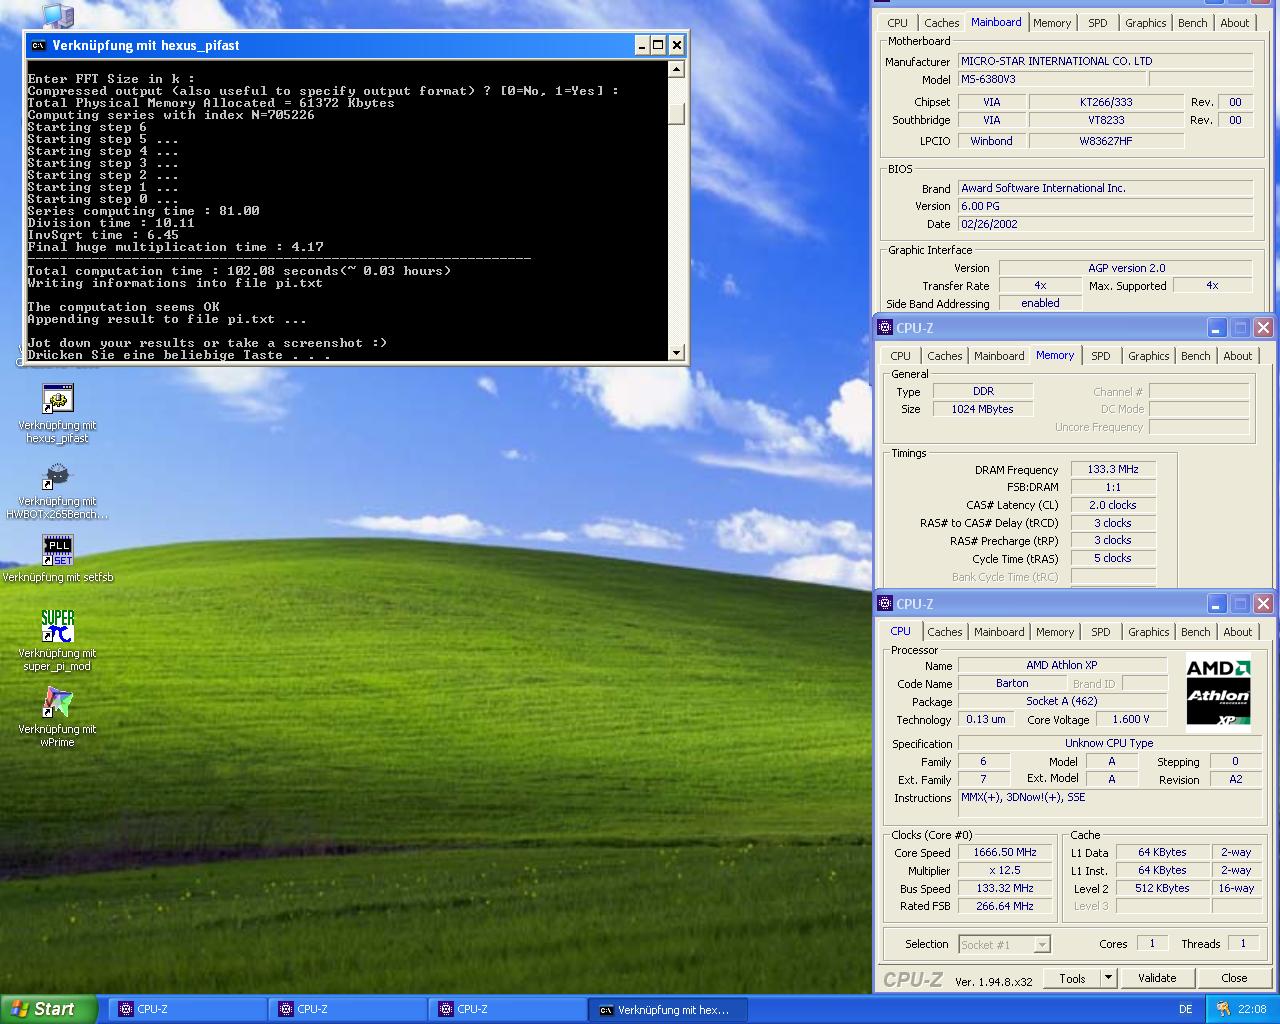Open Bench tab in bottom CPU-Z window

[1195, 632]
